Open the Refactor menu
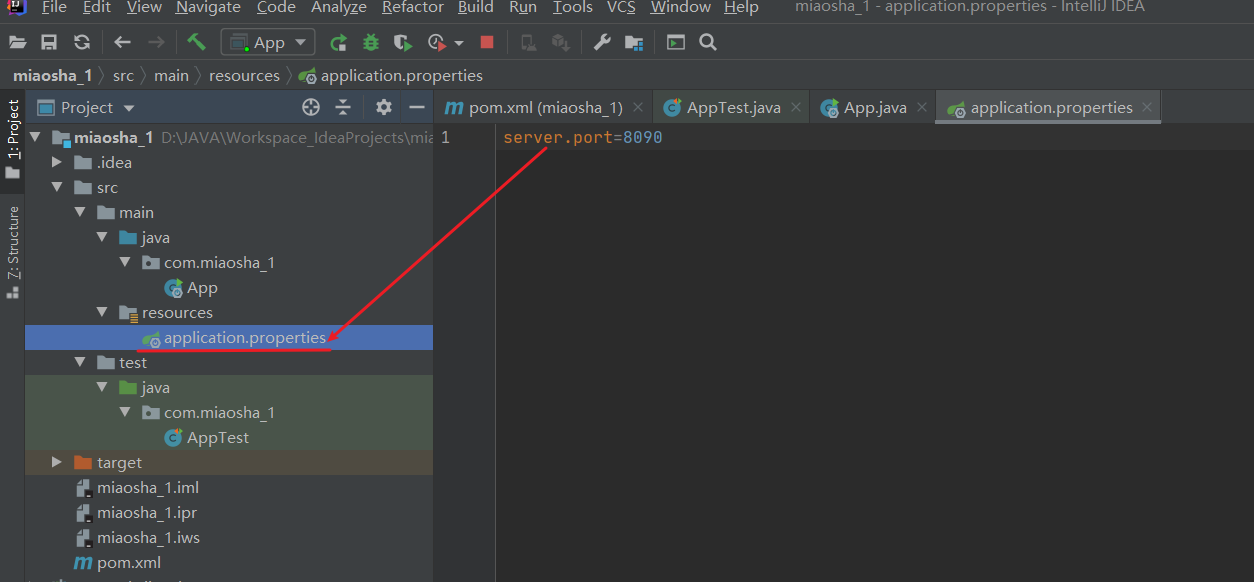The width and height of the screenshot is (1254, 582). (x=413, y=8)
